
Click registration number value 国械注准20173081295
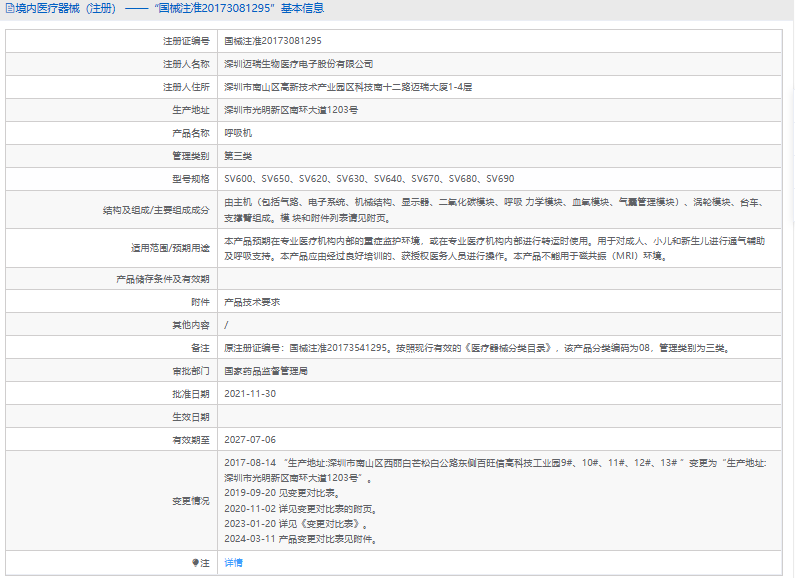(x=272, y=41)
